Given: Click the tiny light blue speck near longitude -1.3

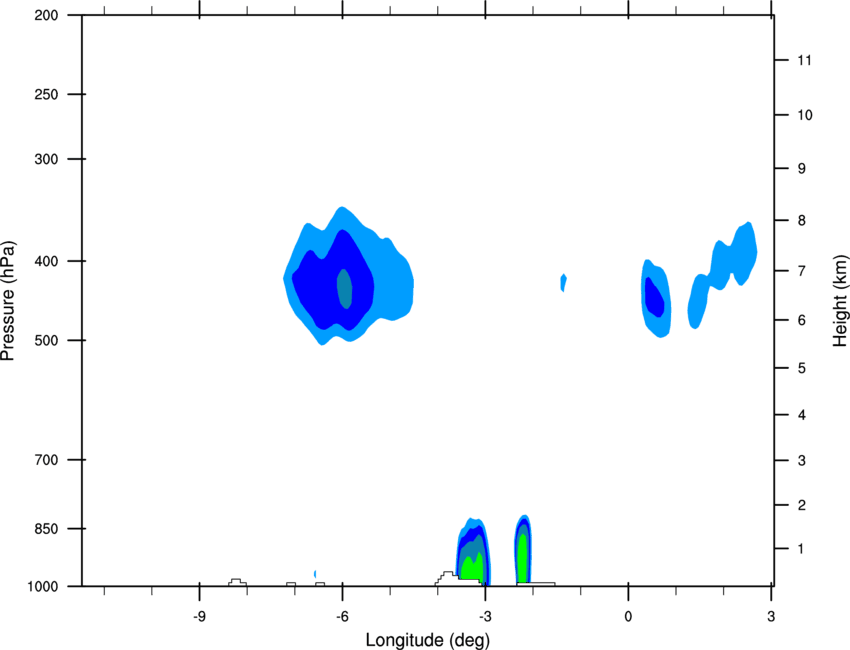Looking at the screenshot, I should [x=564, y=282].
